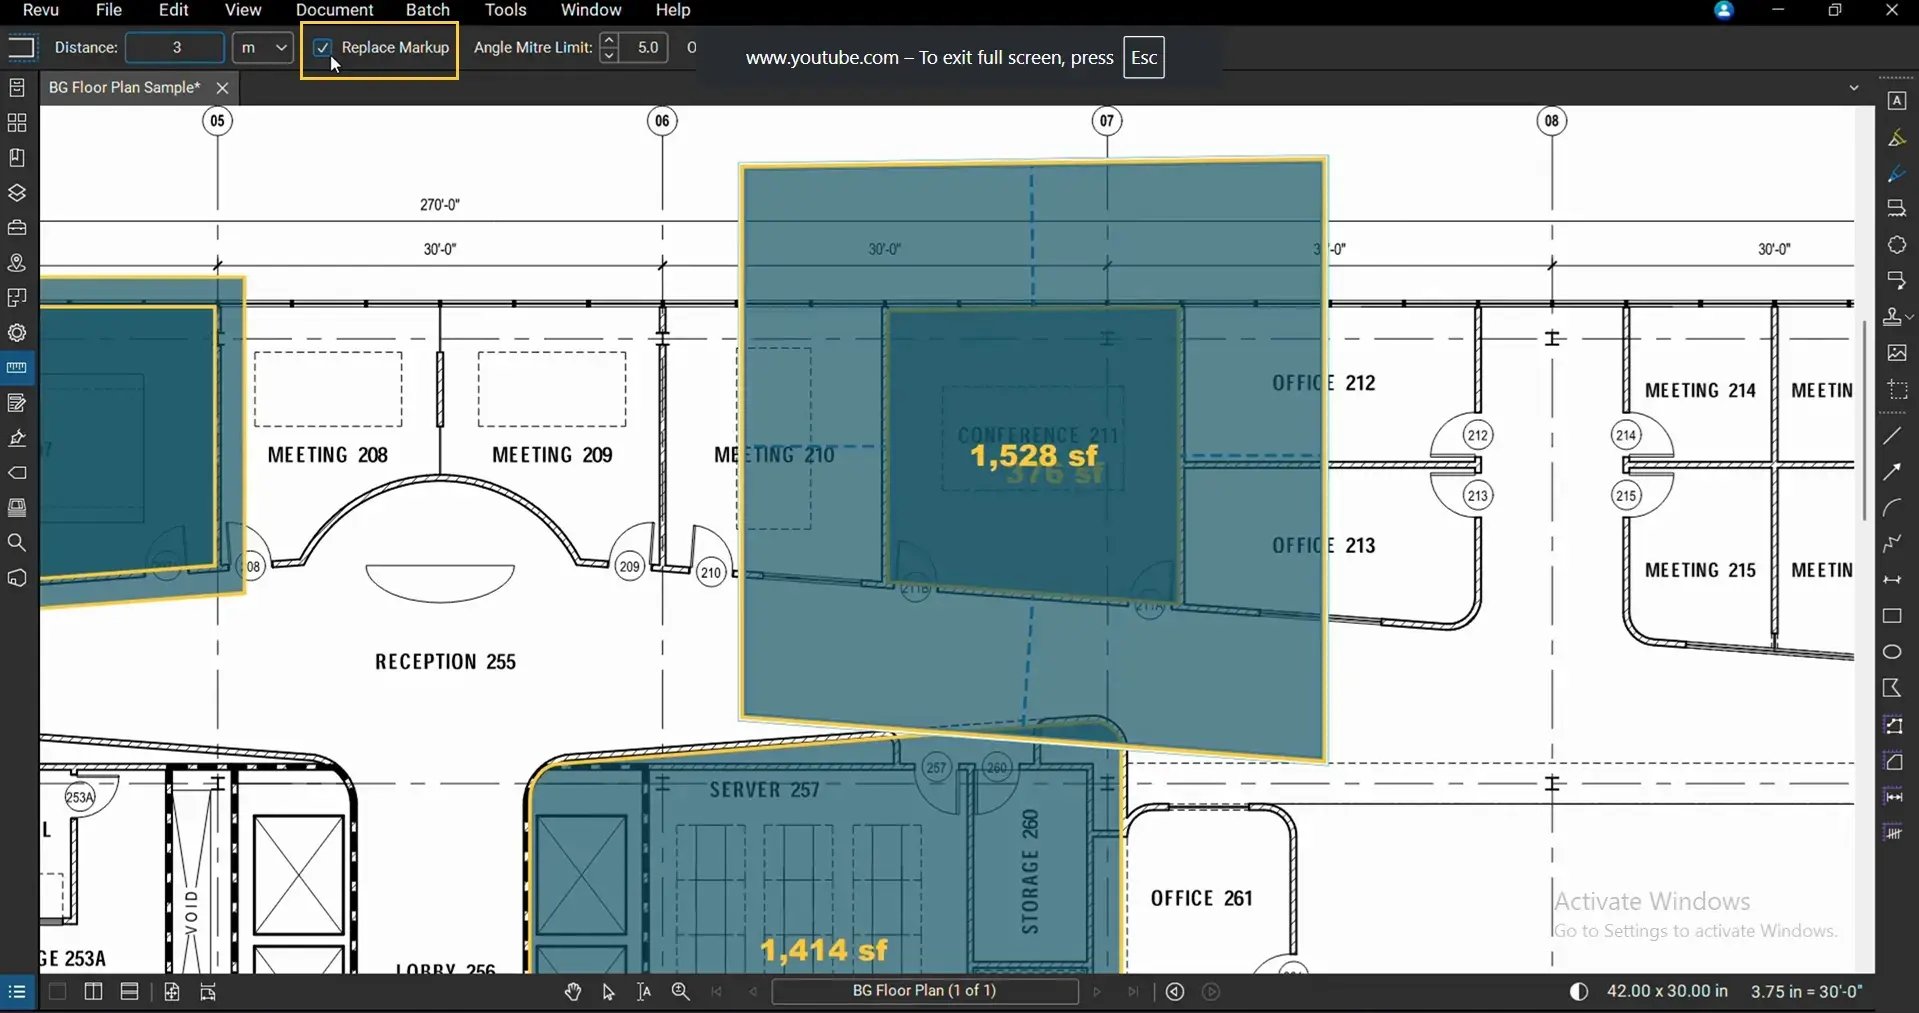Open the Forms panel icon
Image resolution: width=1919 pixels, height=1013 pixels.
[x=17, y=403]
